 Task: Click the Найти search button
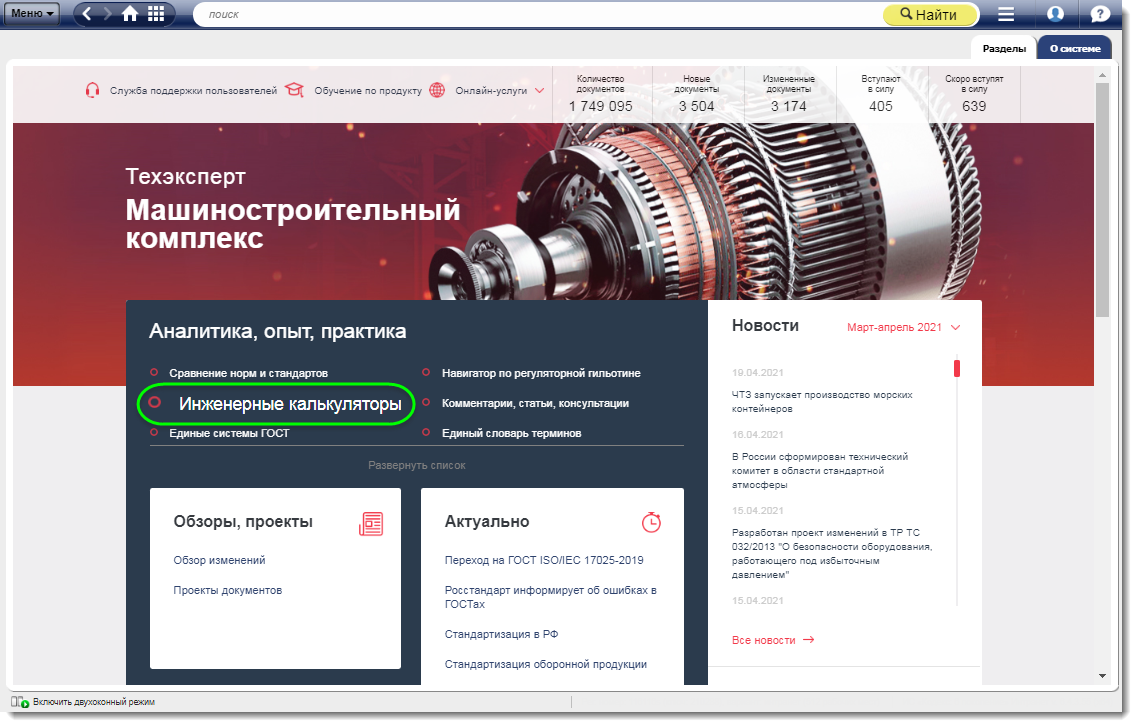tap(930, 14)
